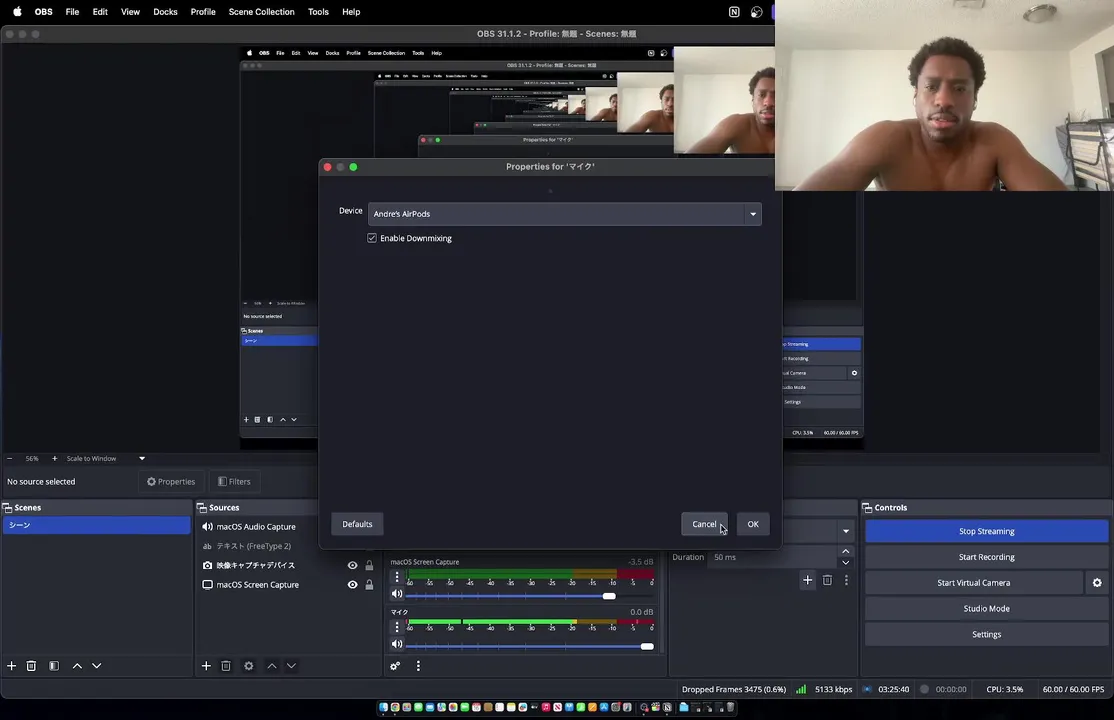The height and width of the screenshot is (720, 1114).
Task: Move scene up with arrow in Scenes panel
Action: click(x=77, y=666)
